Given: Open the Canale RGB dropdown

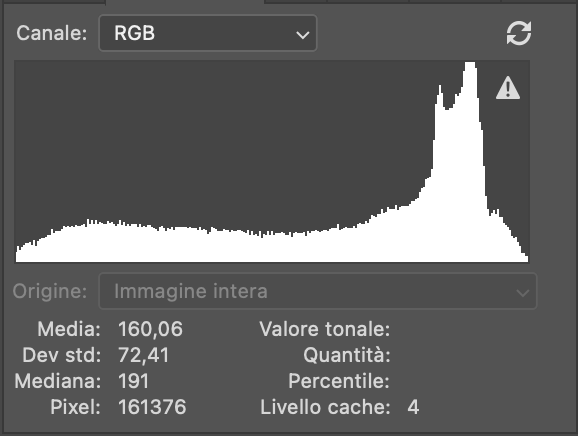Looking at the screenshot, I should tap(208, 33).
